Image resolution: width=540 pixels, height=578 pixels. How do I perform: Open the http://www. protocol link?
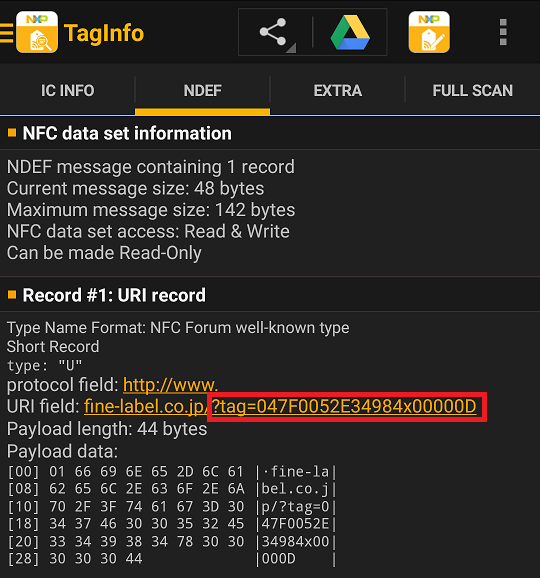(170, 385)
